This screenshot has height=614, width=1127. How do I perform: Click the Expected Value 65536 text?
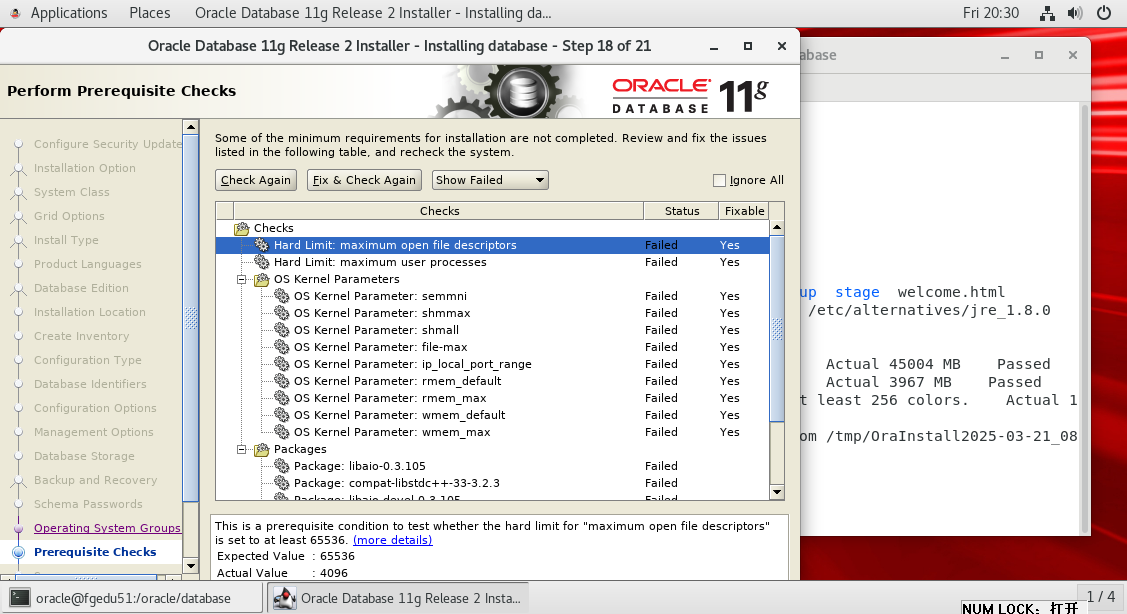tap(286, 556)
